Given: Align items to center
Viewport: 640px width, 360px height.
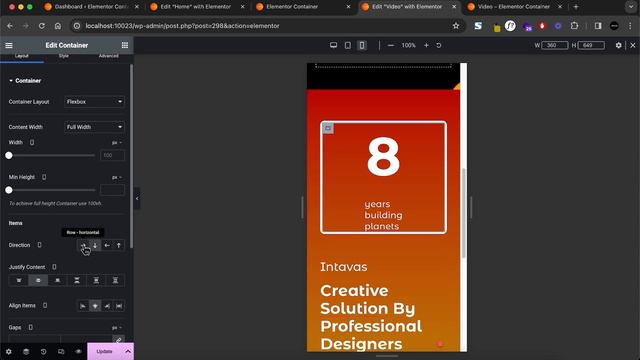Looking at the screenshot, I should pyautogui.click(x=95, y=306).
